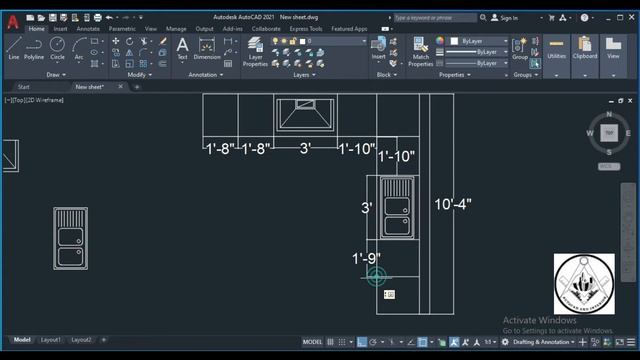640x360 pixels.
Task: Expand the Layers panel dropdown
Action: tap(304, 75)
